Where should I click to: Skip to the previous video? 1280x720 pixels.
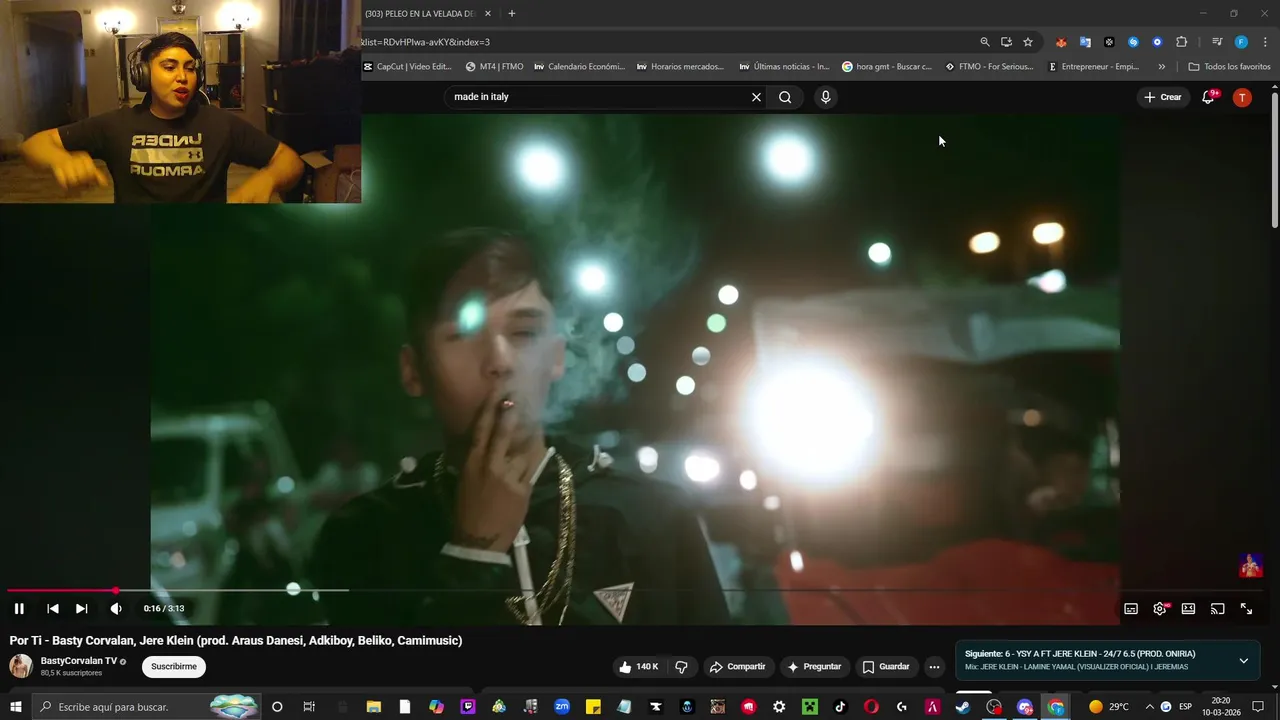(53, 608)
